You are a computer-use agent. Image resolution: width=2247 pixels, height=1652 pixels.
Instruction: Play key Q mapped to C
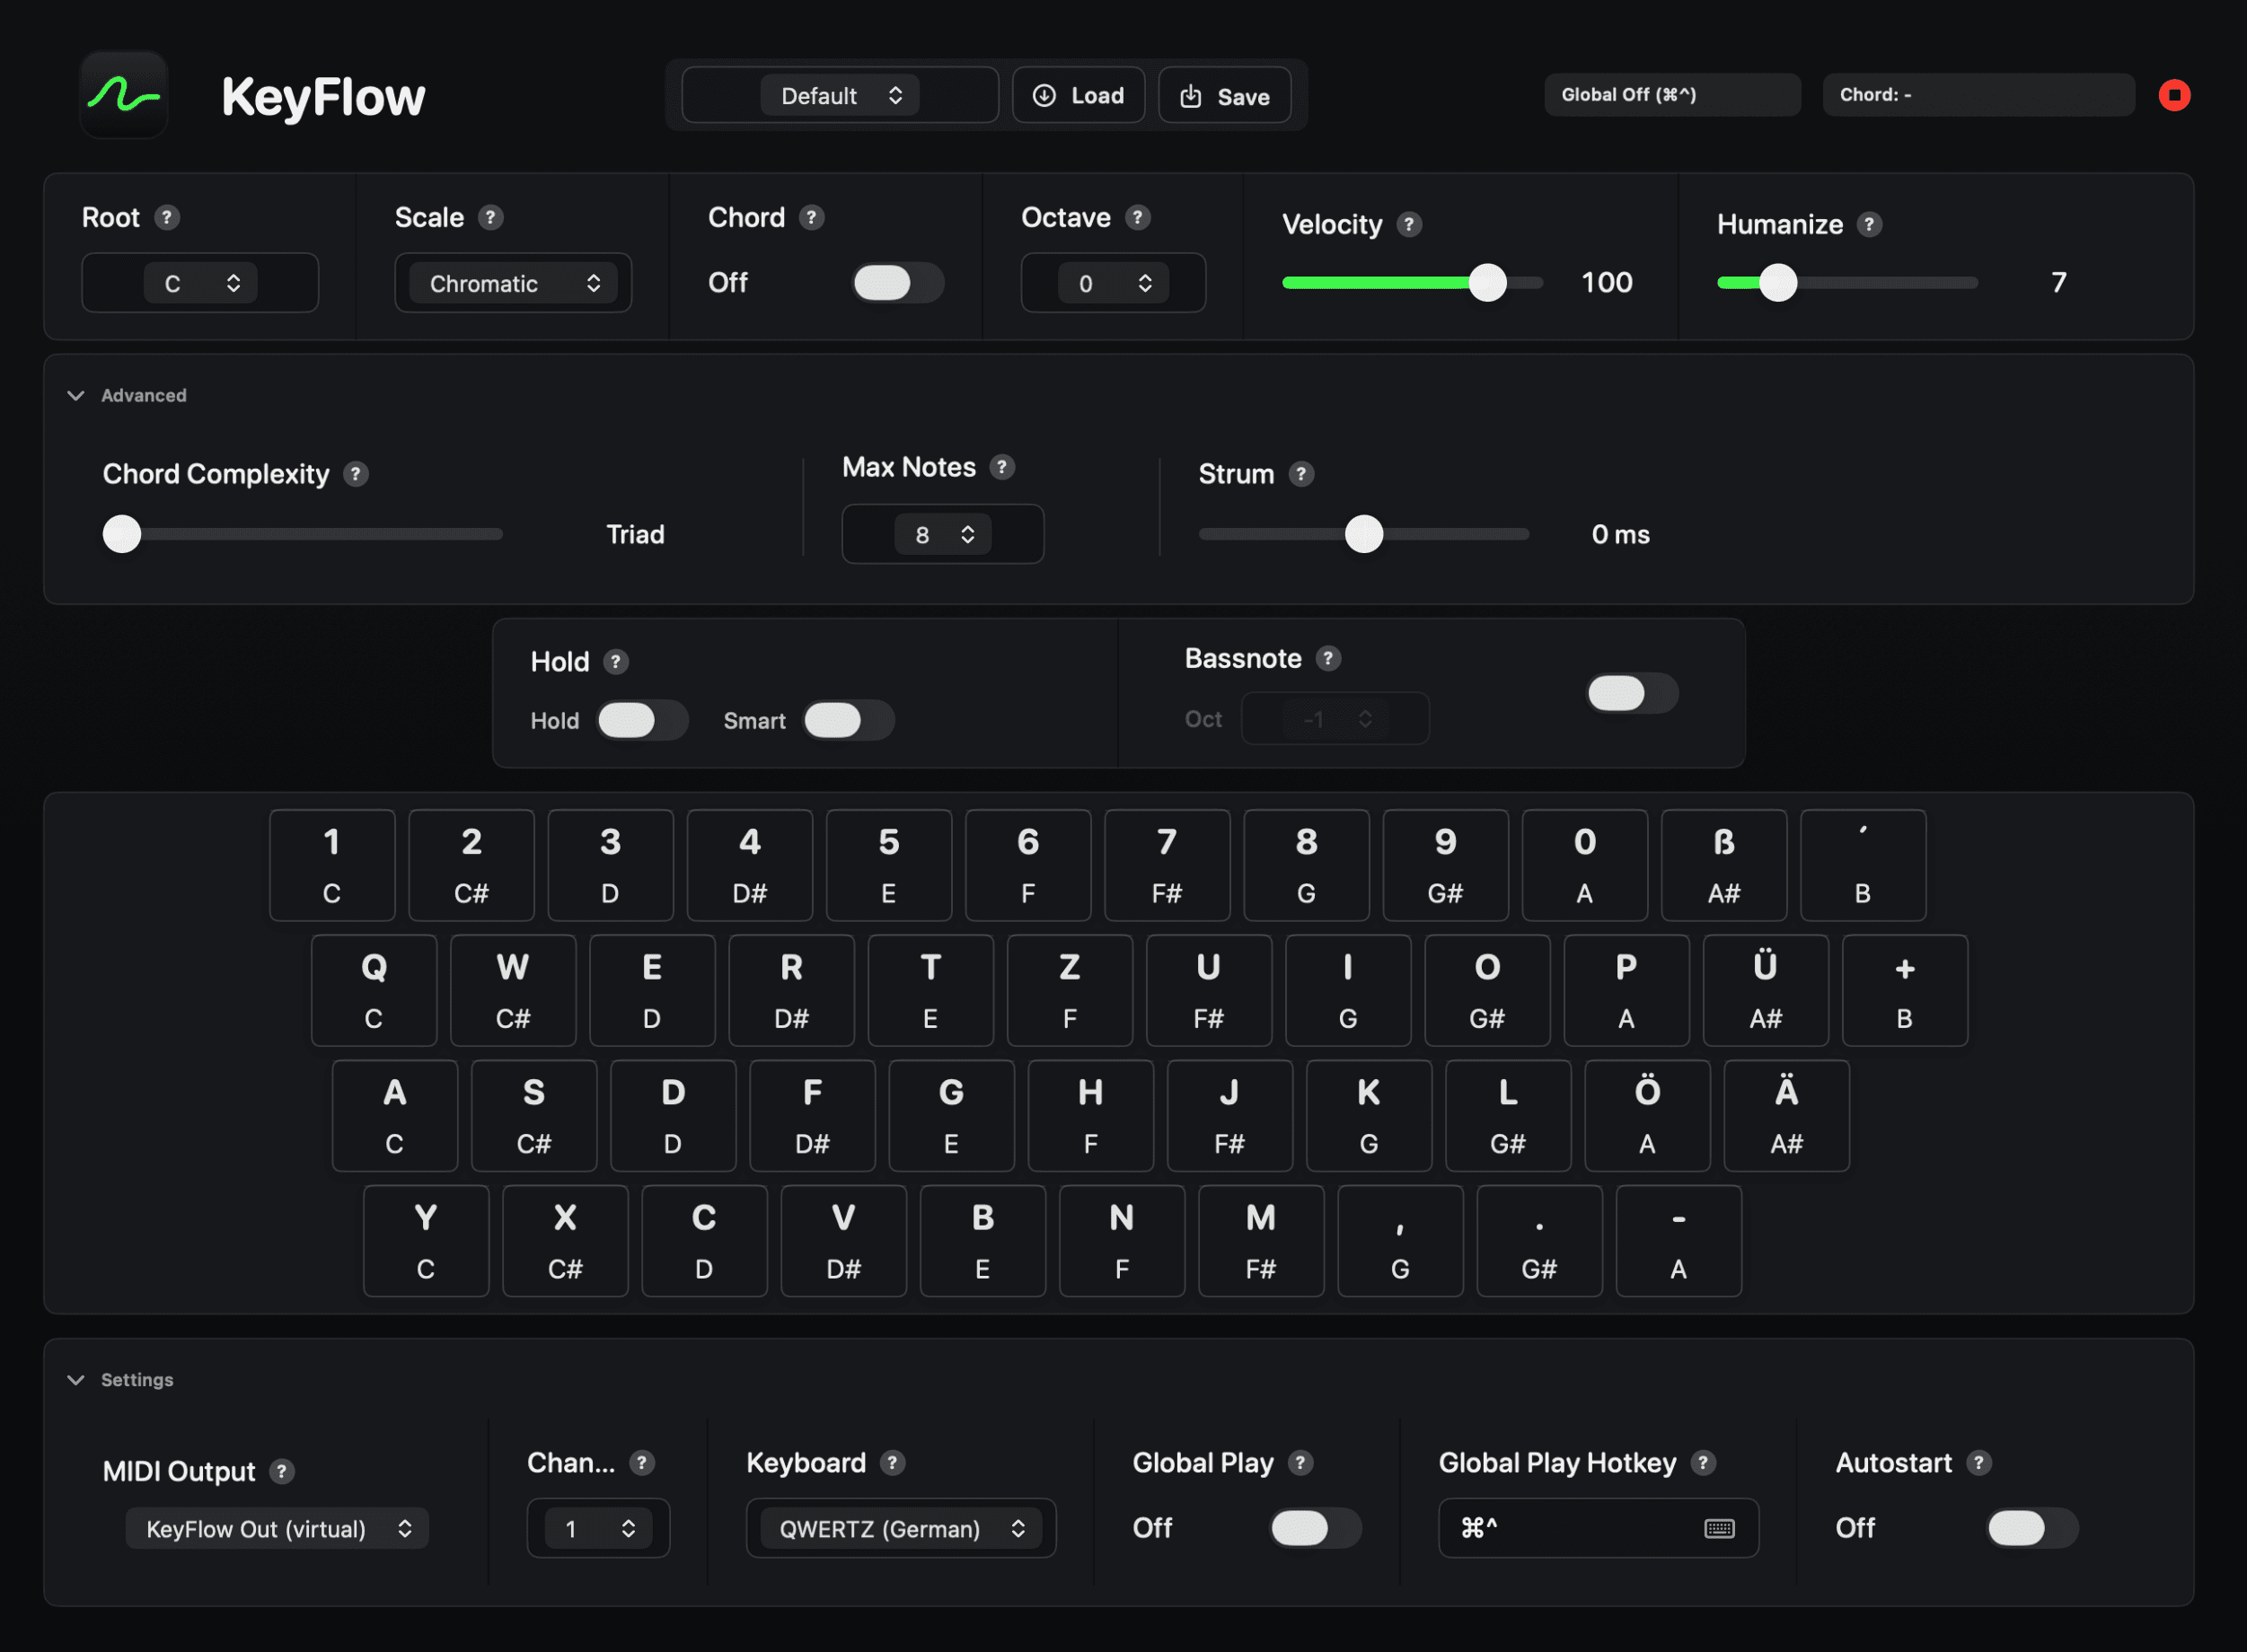(x=373, y=991)
